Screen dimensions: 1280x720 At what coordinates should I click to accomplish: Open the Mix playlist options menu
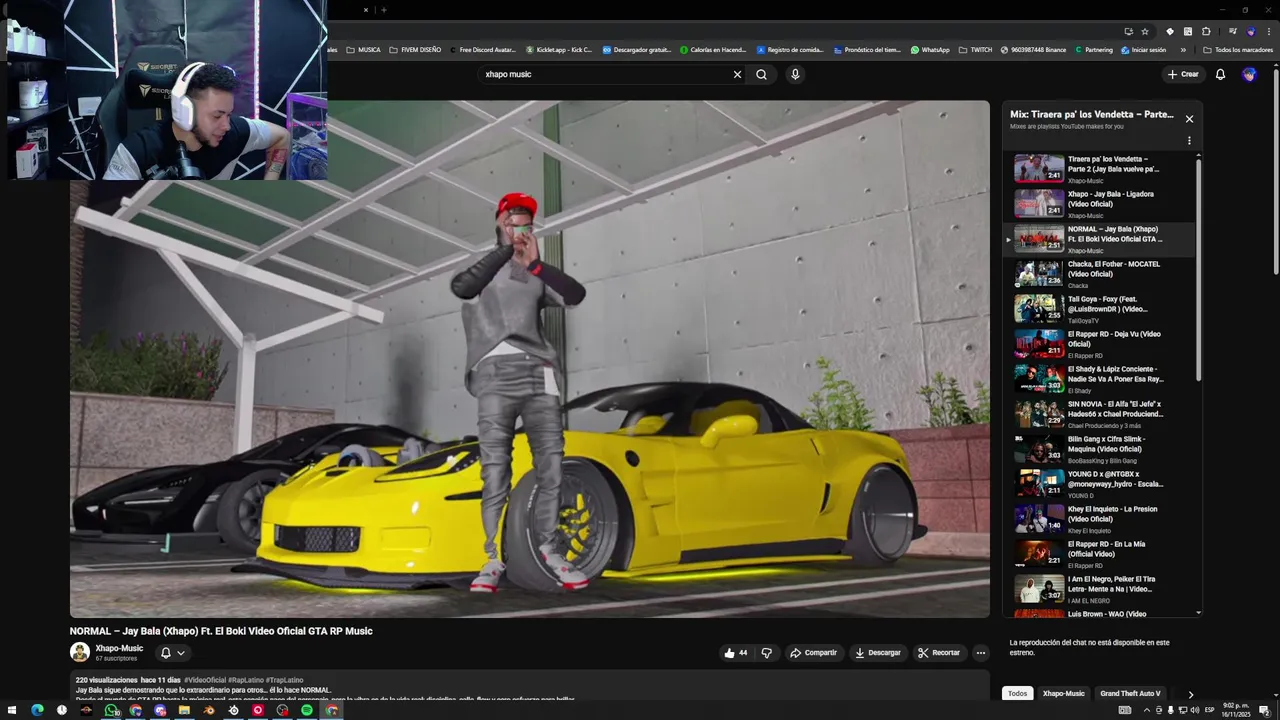1189,141
